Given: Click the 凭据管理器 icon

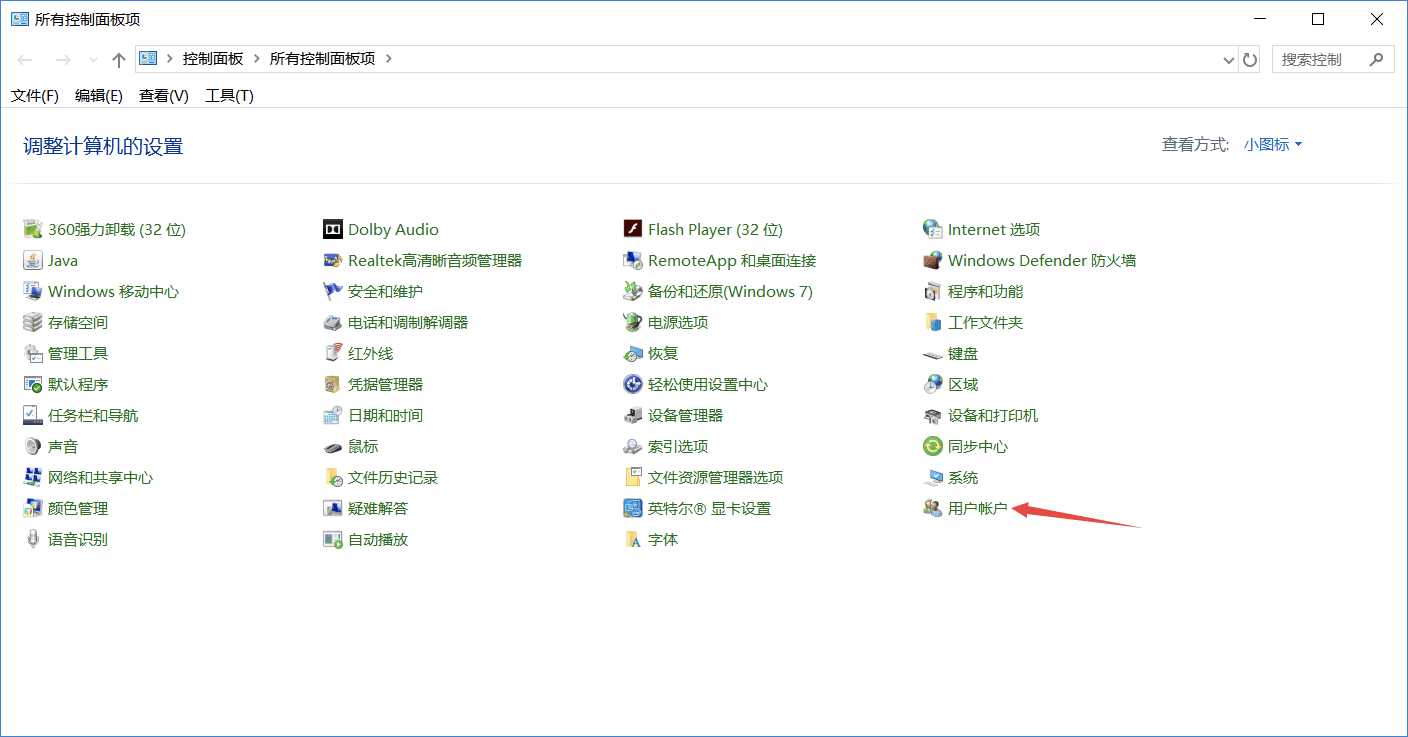Looking at the screenshot, I should coord(333,384).
